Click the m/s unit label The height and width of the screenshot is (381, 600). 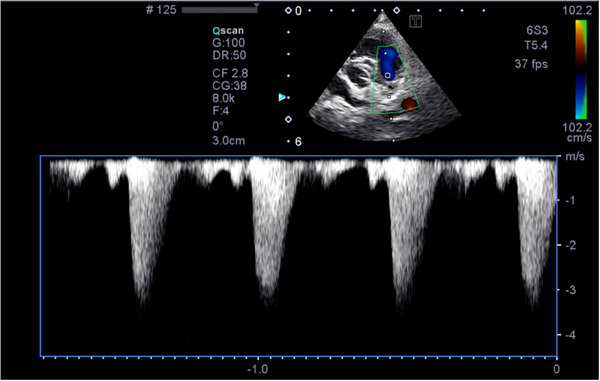(x=575, y=156)
